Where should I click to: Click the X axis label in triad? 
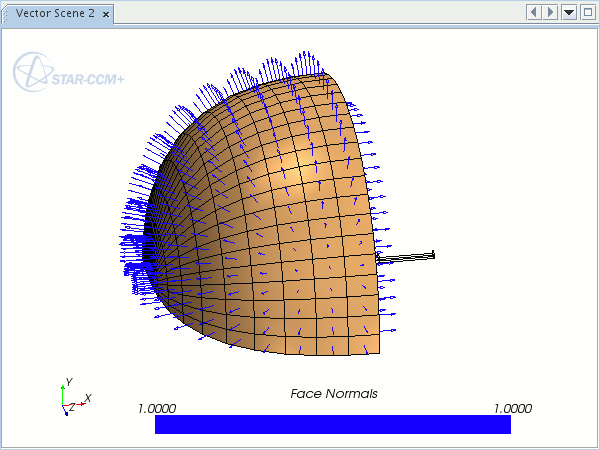coord(88,398)
